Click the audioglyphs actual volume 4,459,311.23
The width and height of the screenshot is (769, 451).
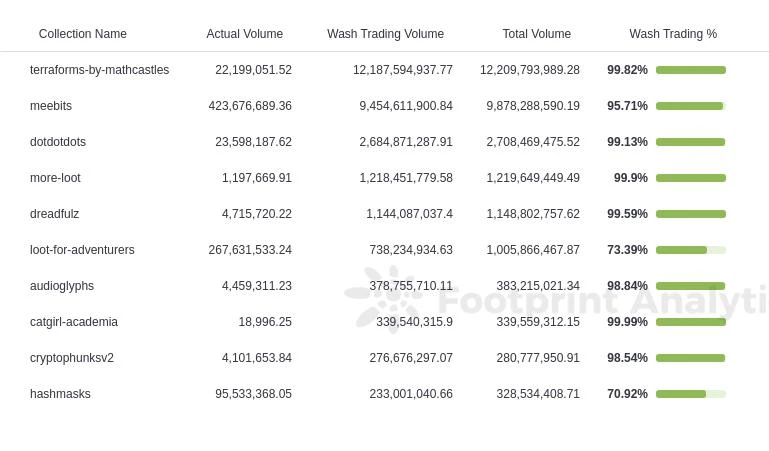[256, 286]
